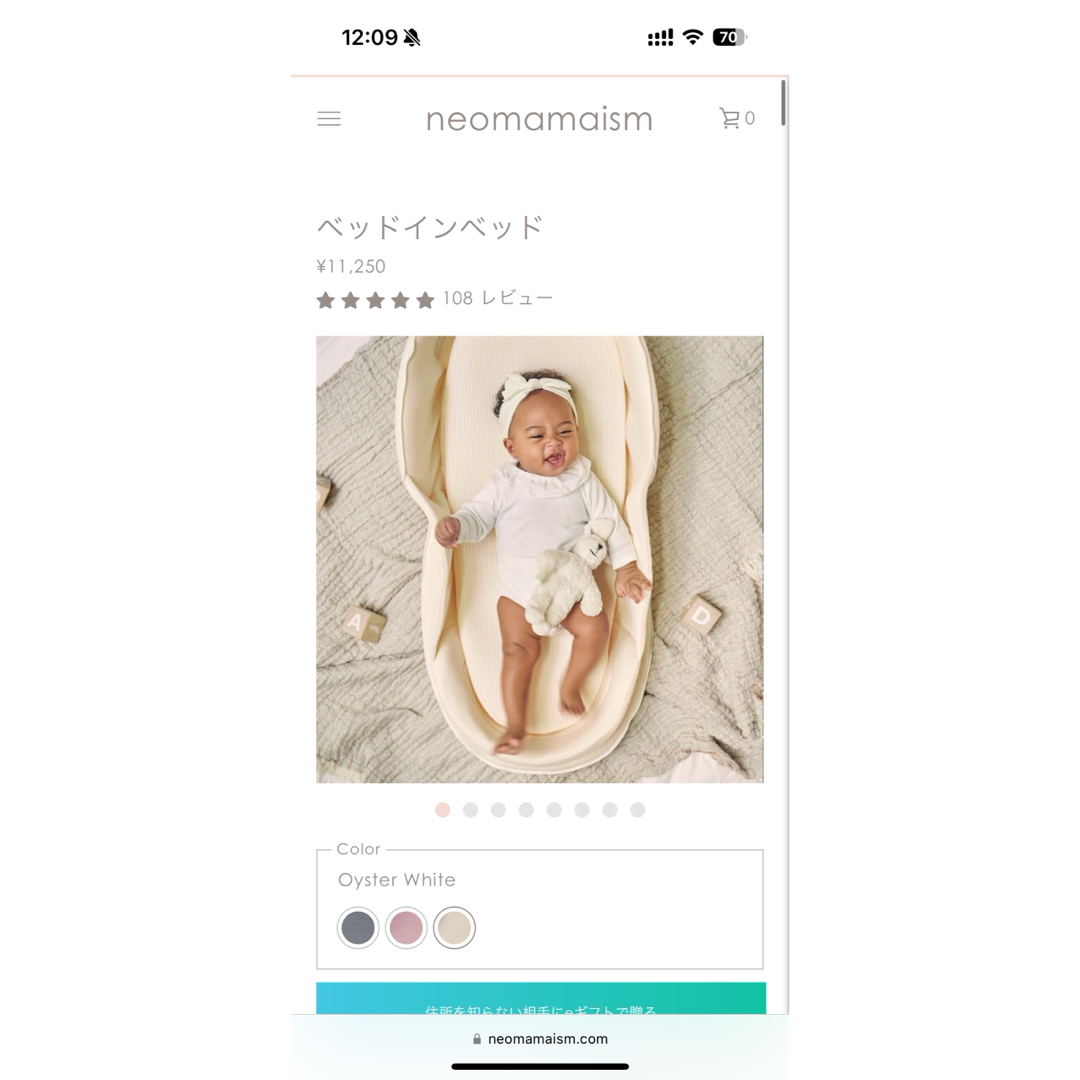Select the gray color swatch

tap(358, 927)
